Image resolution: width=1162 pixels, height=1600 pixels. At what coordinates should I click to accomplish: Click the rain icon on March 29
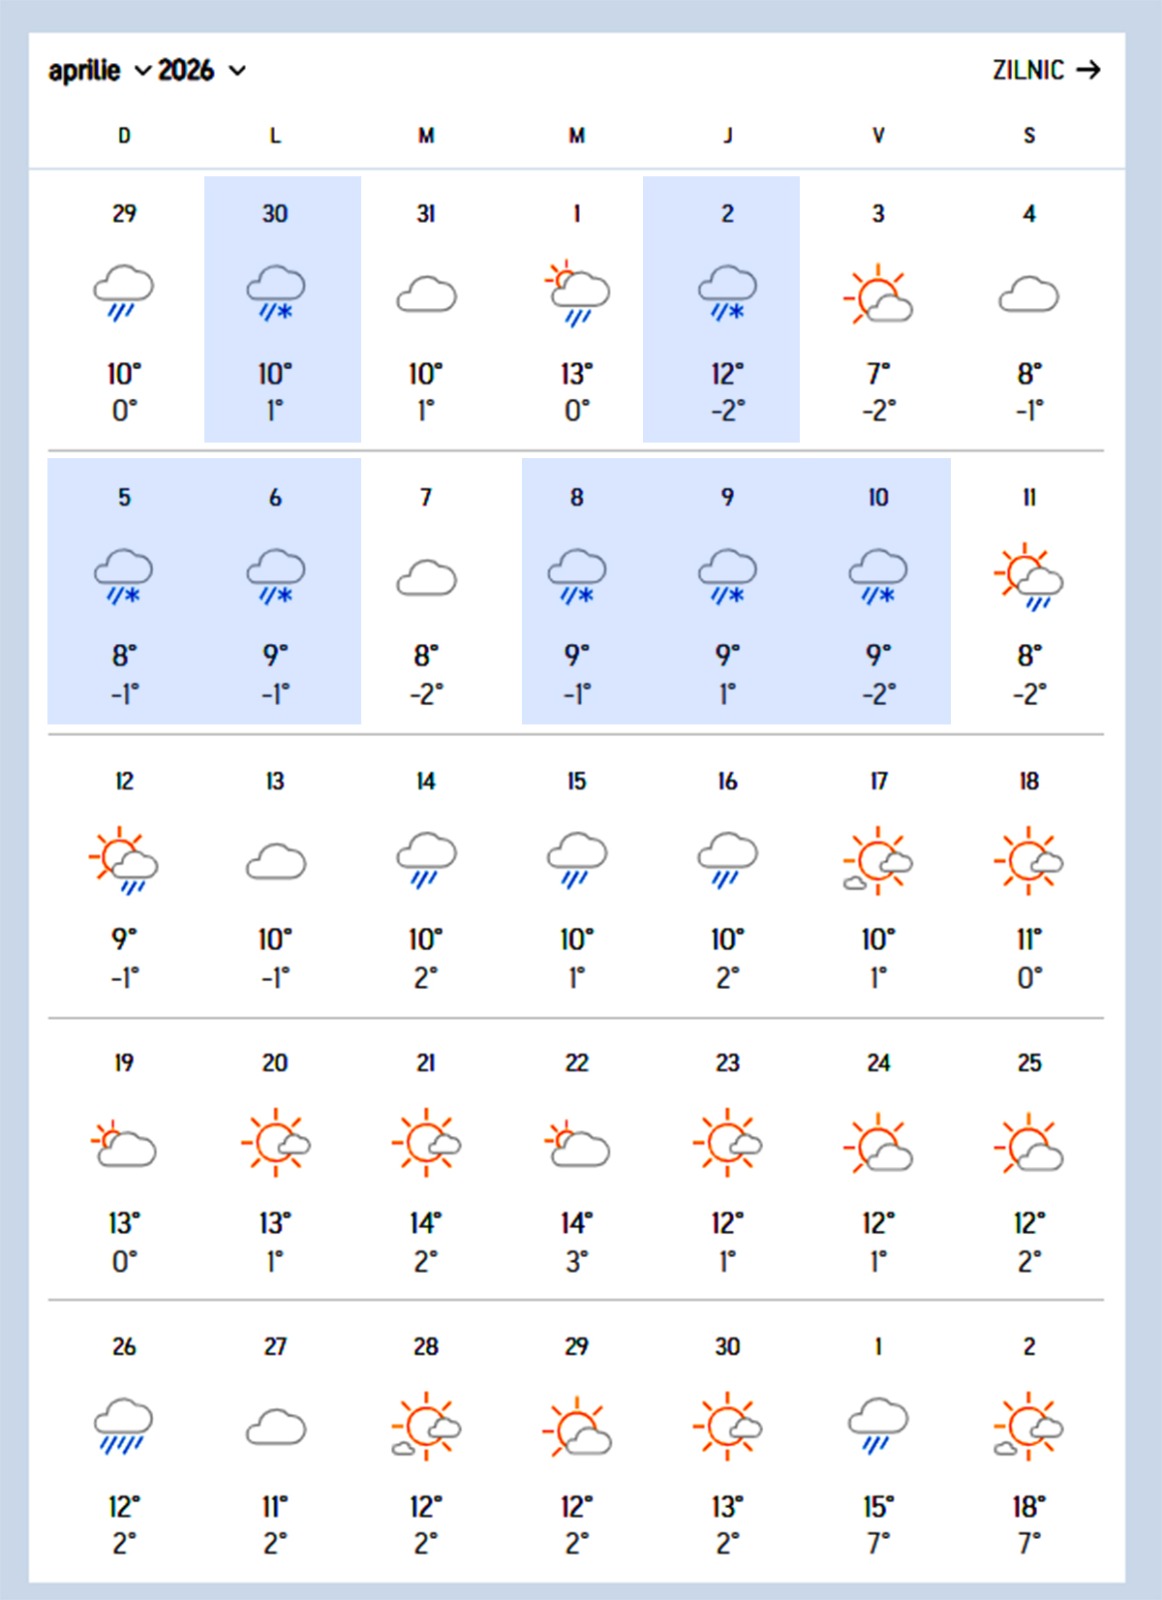[x=123, y=292]
